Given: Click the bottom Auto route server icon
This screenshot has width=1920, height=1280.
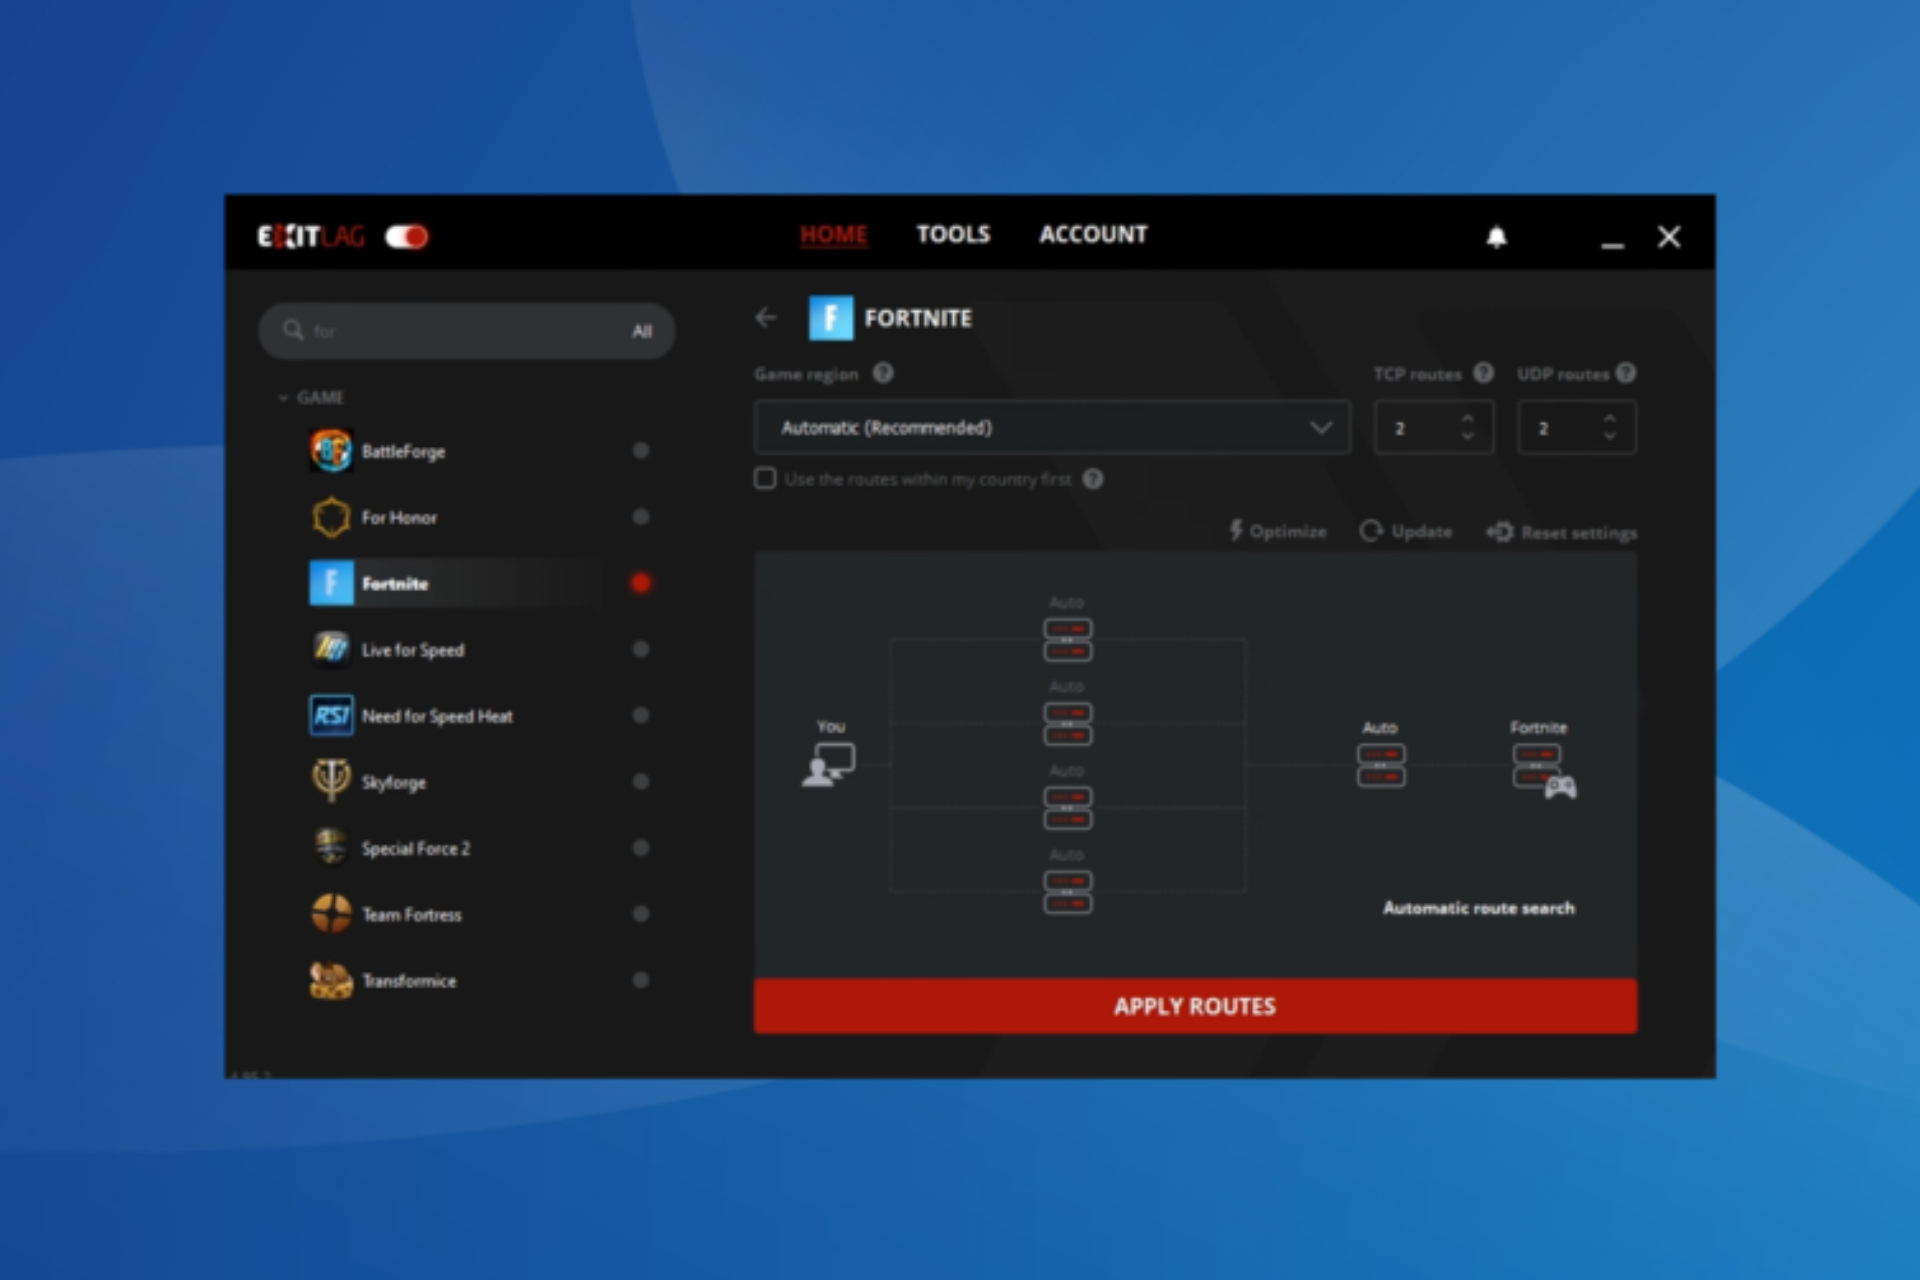Looking at the screenshot, I should click(x=1068, y=892).
